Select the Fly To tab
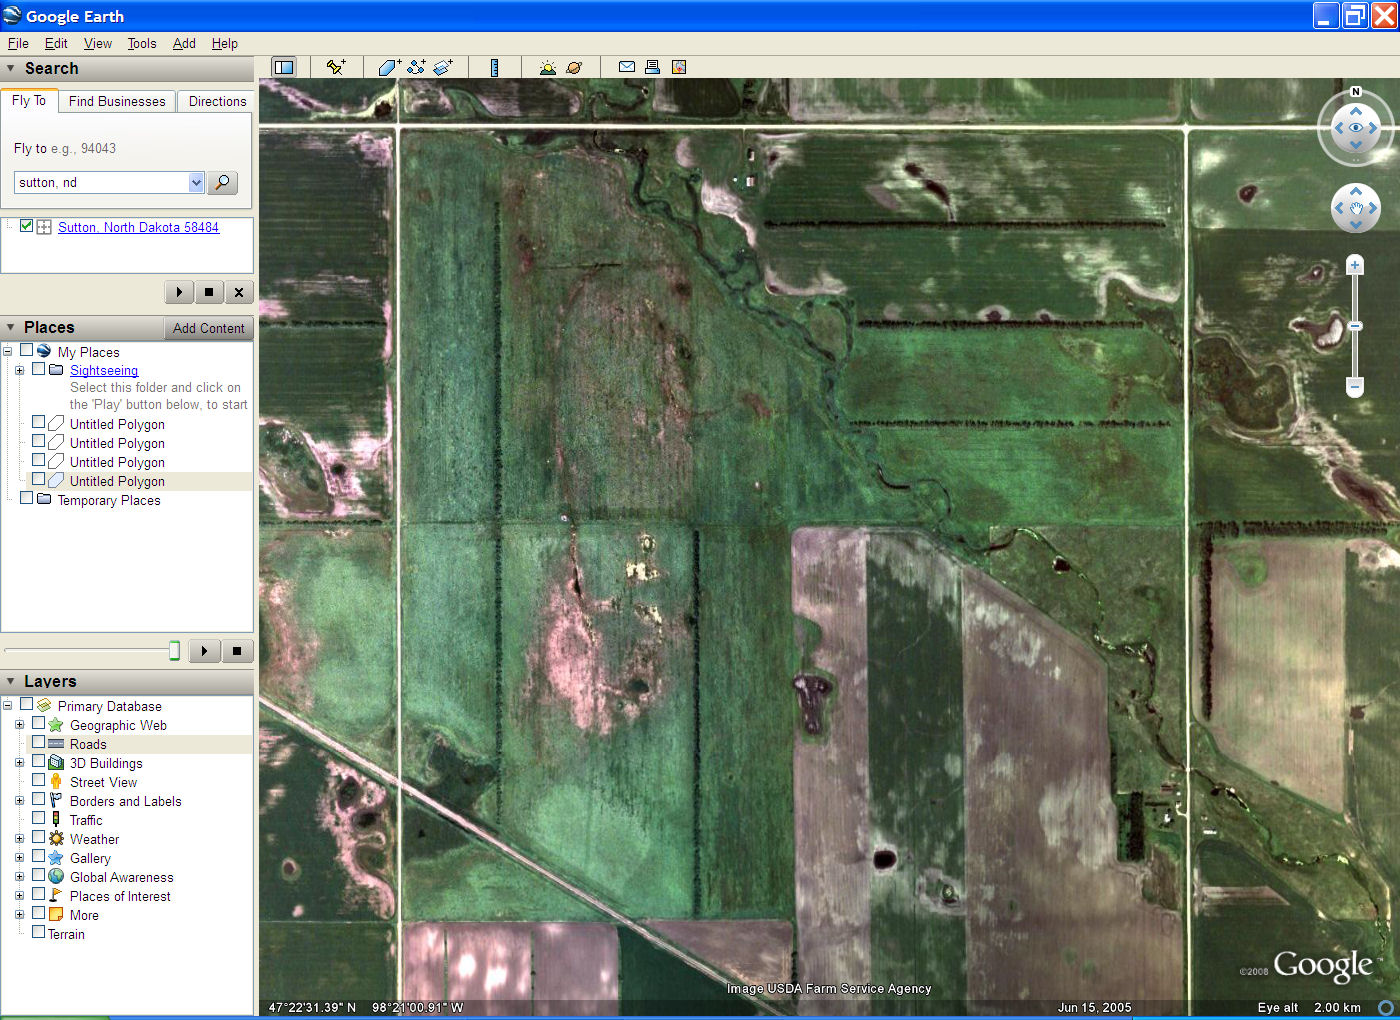 29,100
